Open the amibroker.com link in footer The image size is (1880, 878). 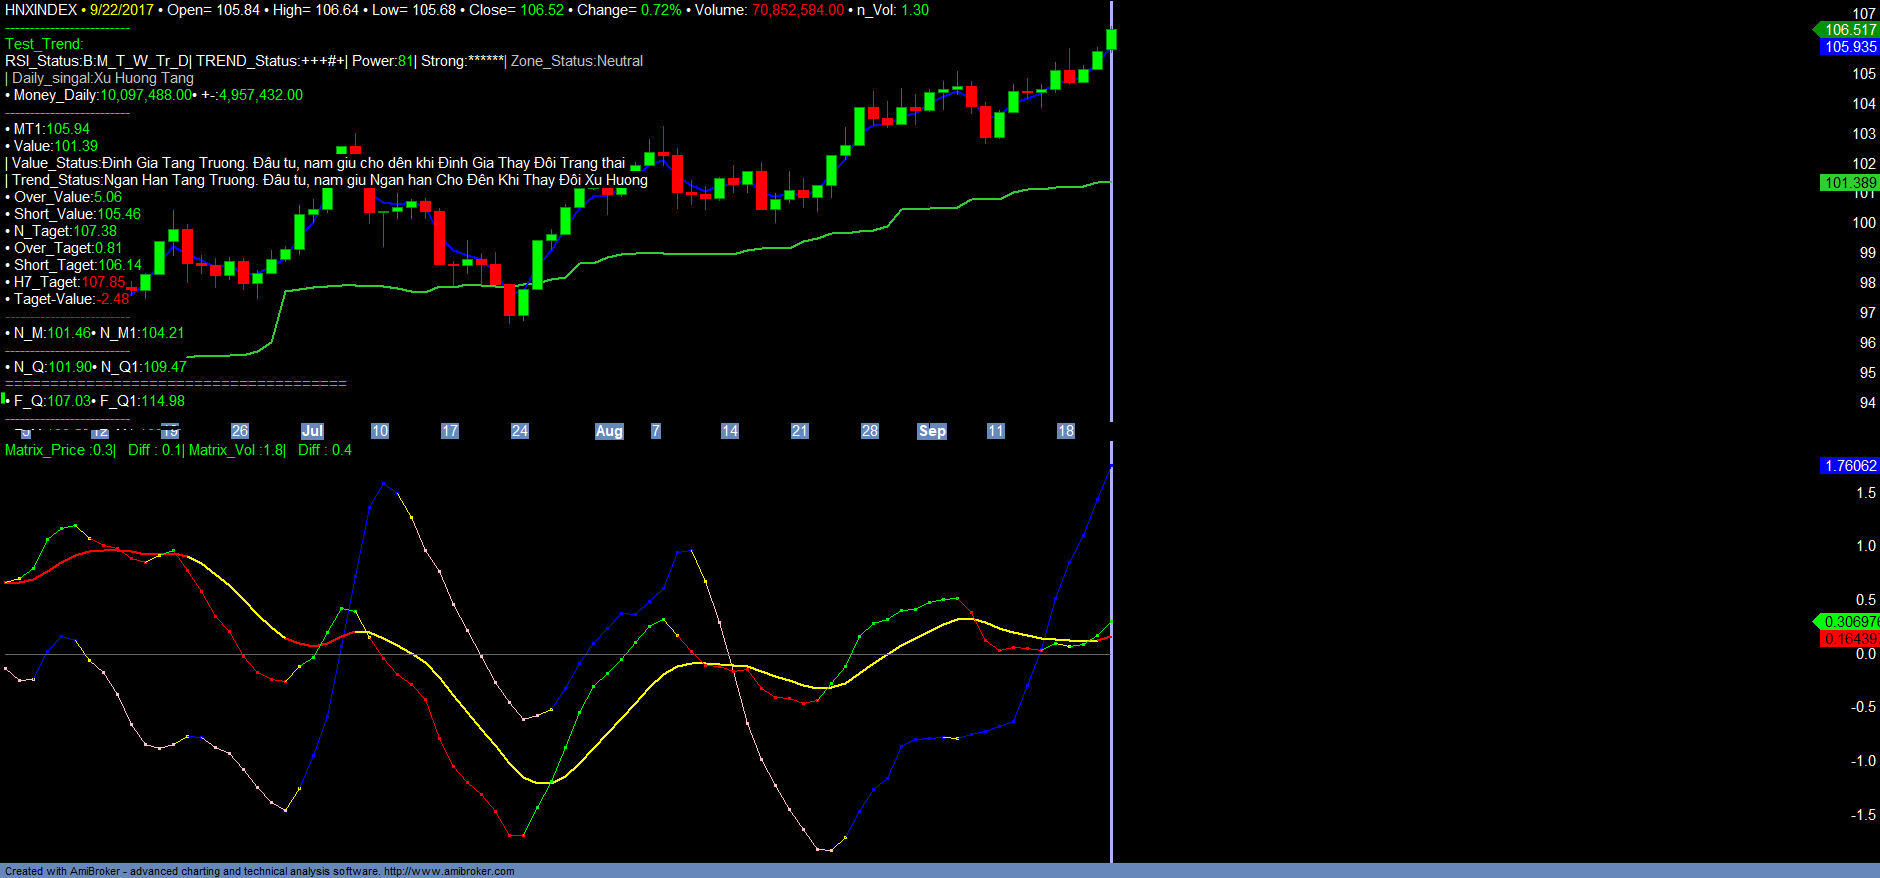pos(449,871)
